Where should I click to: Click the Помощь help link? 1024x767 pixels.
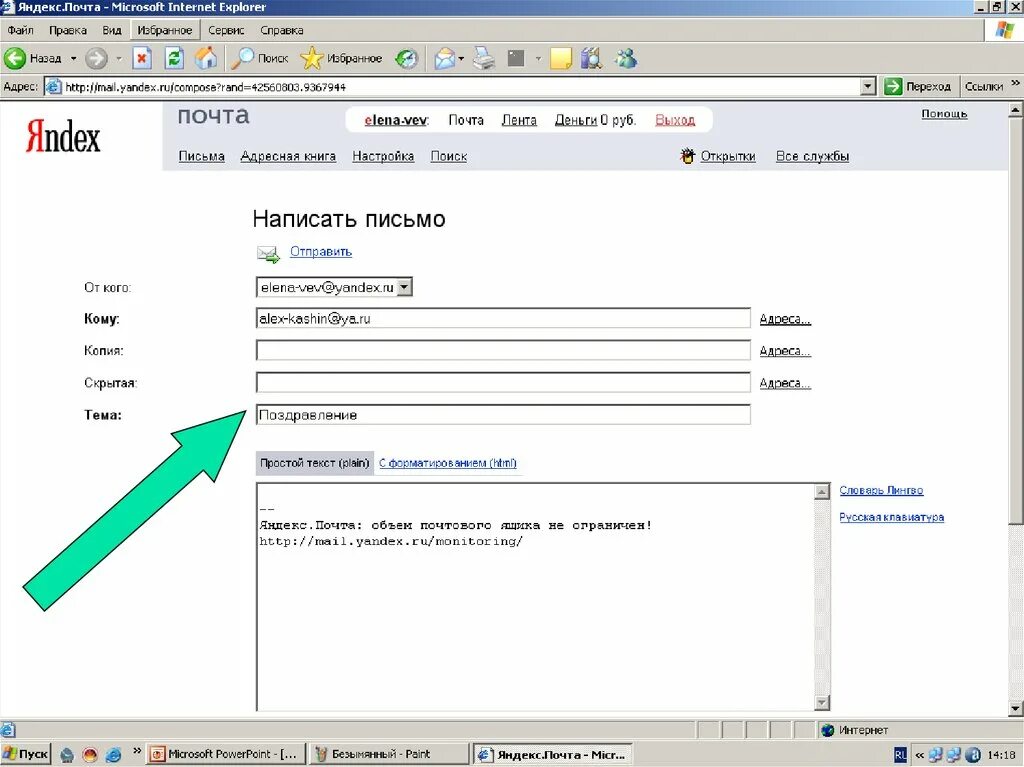(944, 114)
